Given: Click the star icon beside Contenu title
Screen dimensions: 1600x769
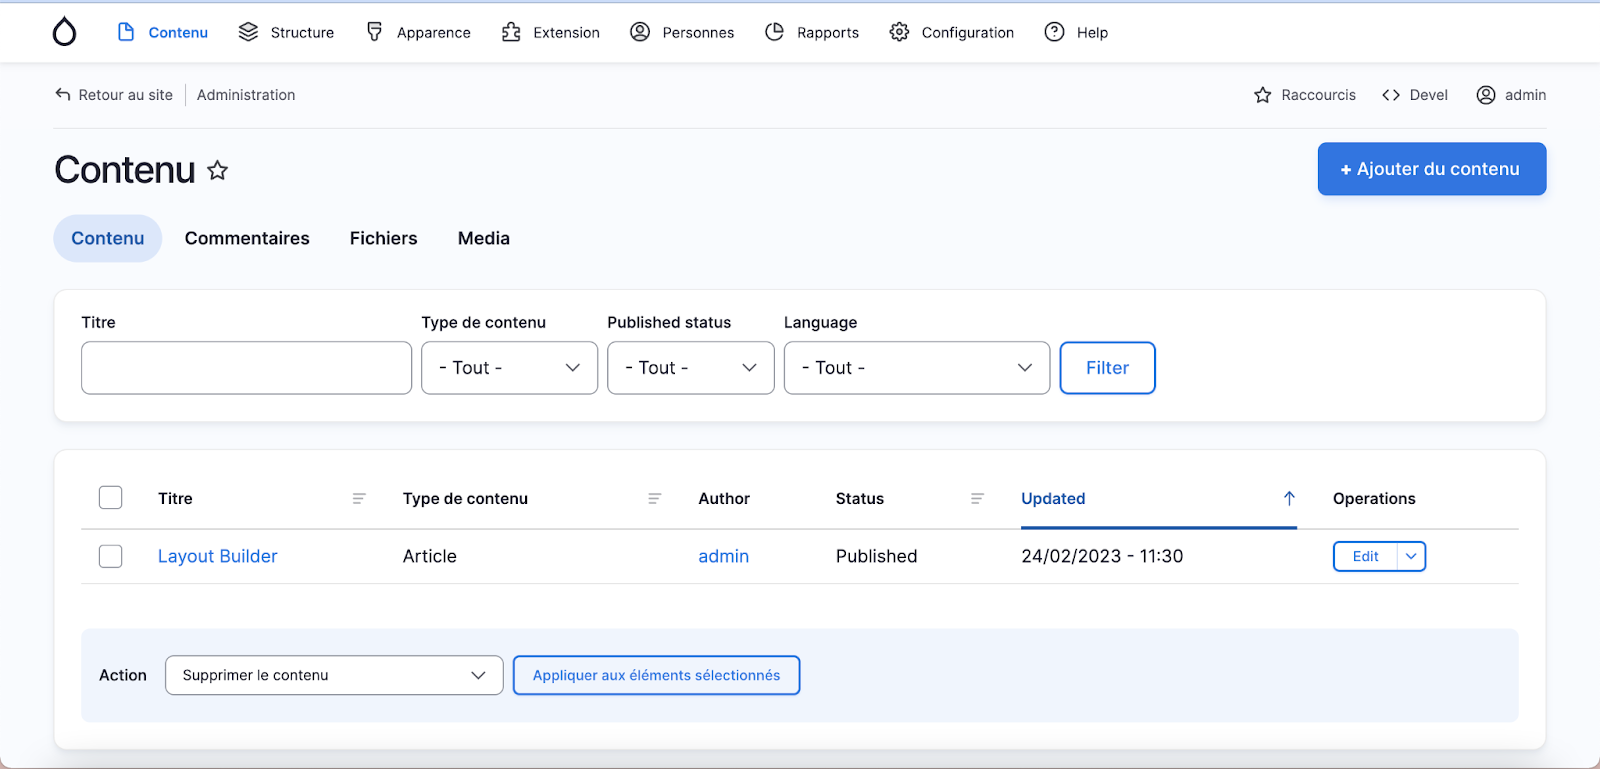Looking at the screenshot, I should (217, 171).
